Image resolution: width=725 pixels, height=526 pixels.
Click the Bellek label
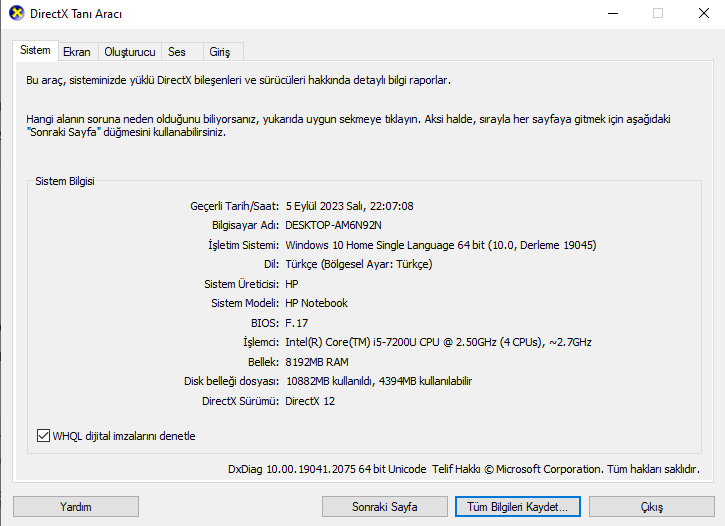(x=264, y=362)
